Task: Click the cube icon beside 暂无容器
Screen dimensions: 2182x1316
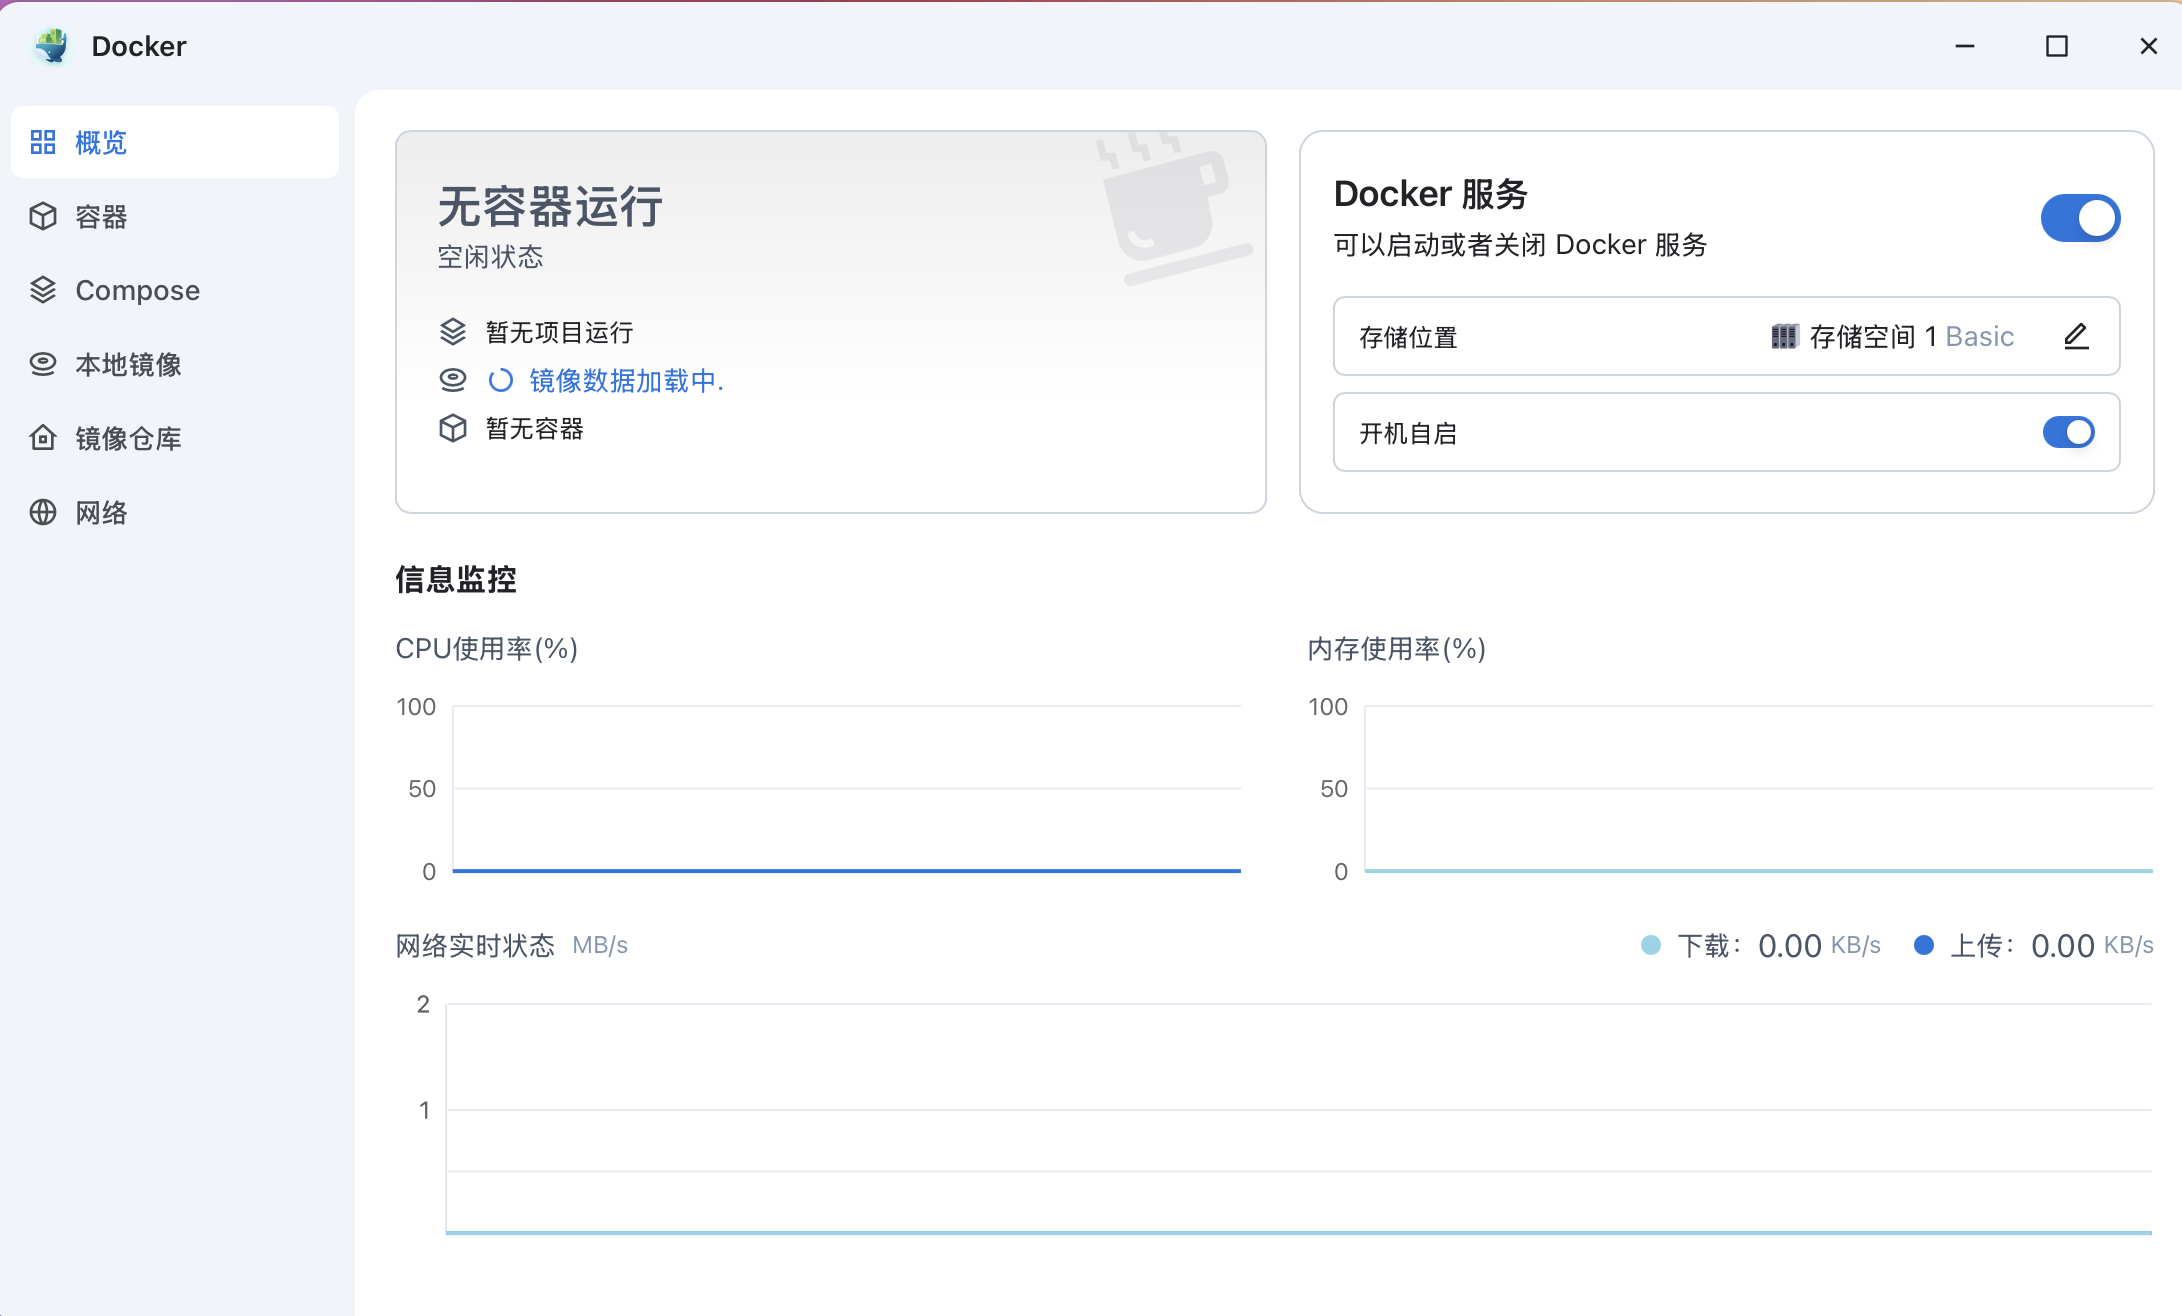Action: (x=453, y=428)
